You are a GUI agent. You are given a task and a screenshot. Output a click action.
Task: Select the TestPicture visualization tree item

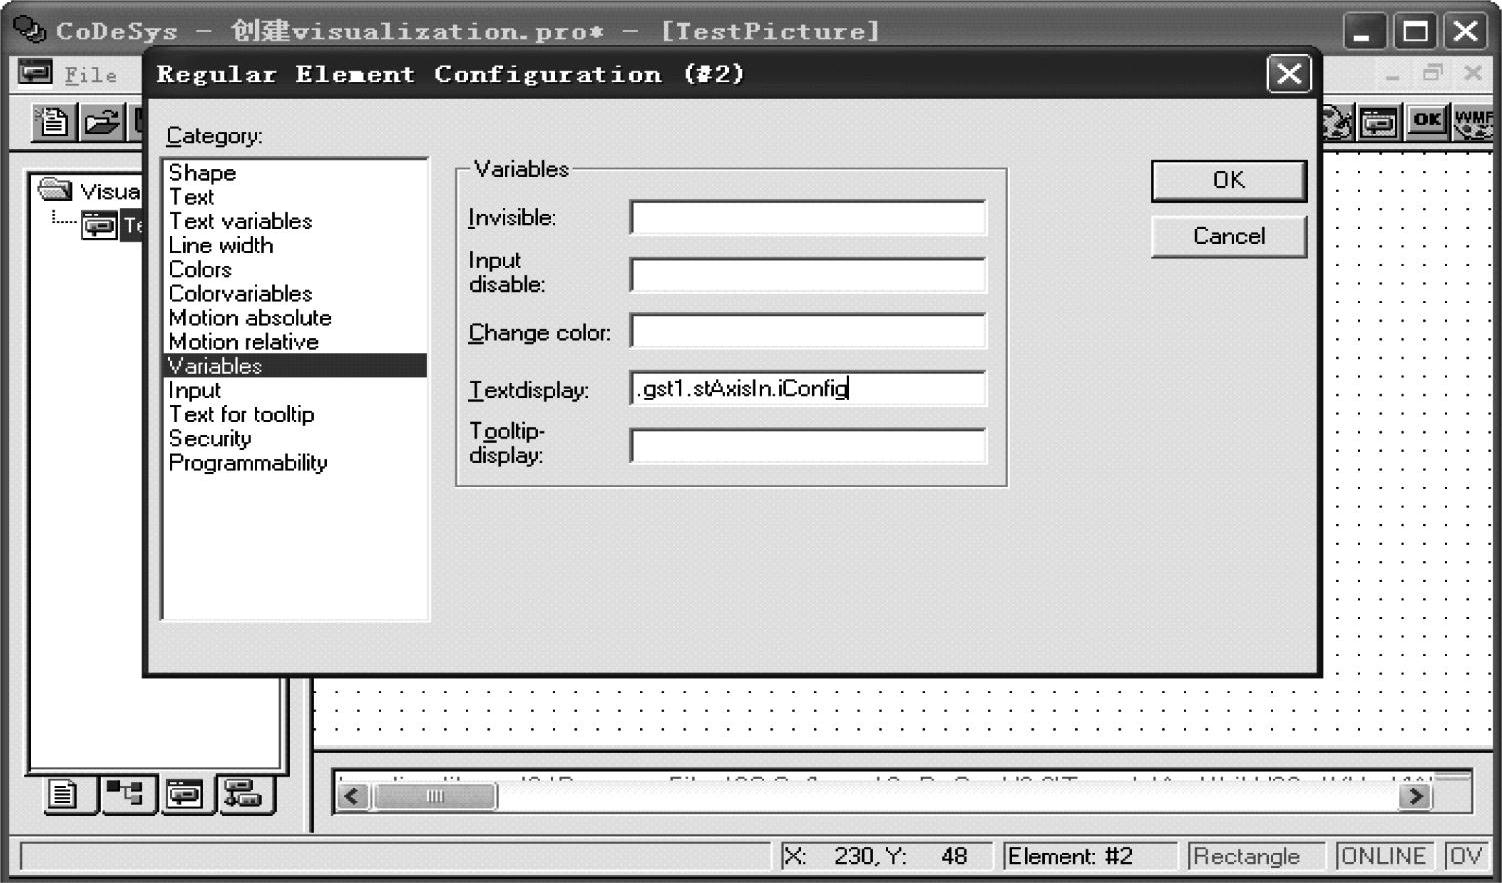pos(112,225)
